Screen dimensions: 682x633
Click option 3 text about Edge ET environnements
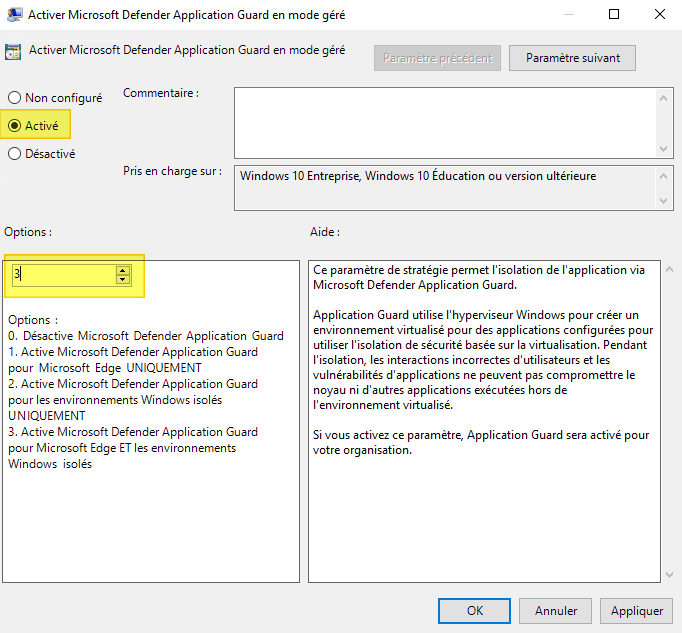coord(133,448)
